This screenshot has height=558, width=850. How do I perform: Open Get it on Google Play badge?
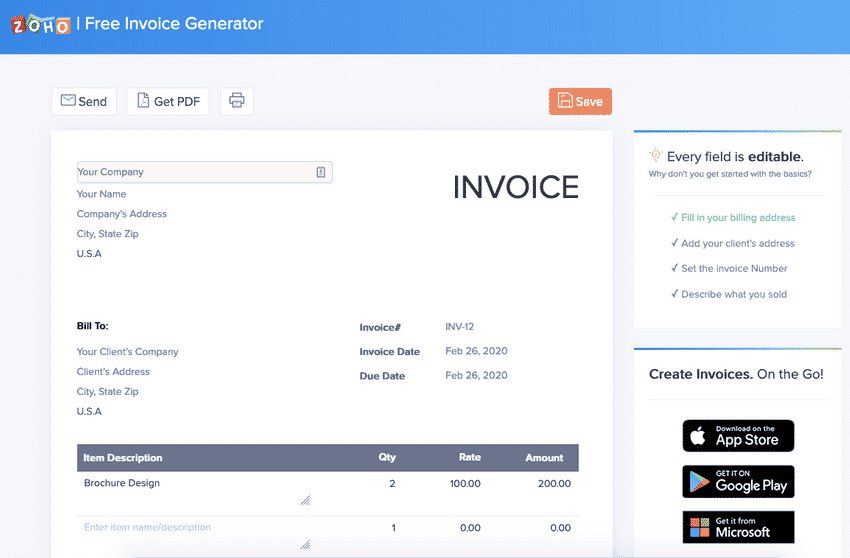coord(738,482)
